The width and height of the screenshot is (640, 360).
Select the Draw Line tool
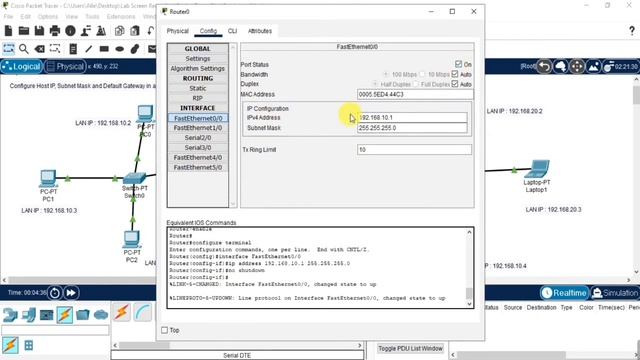pos(89,49)
